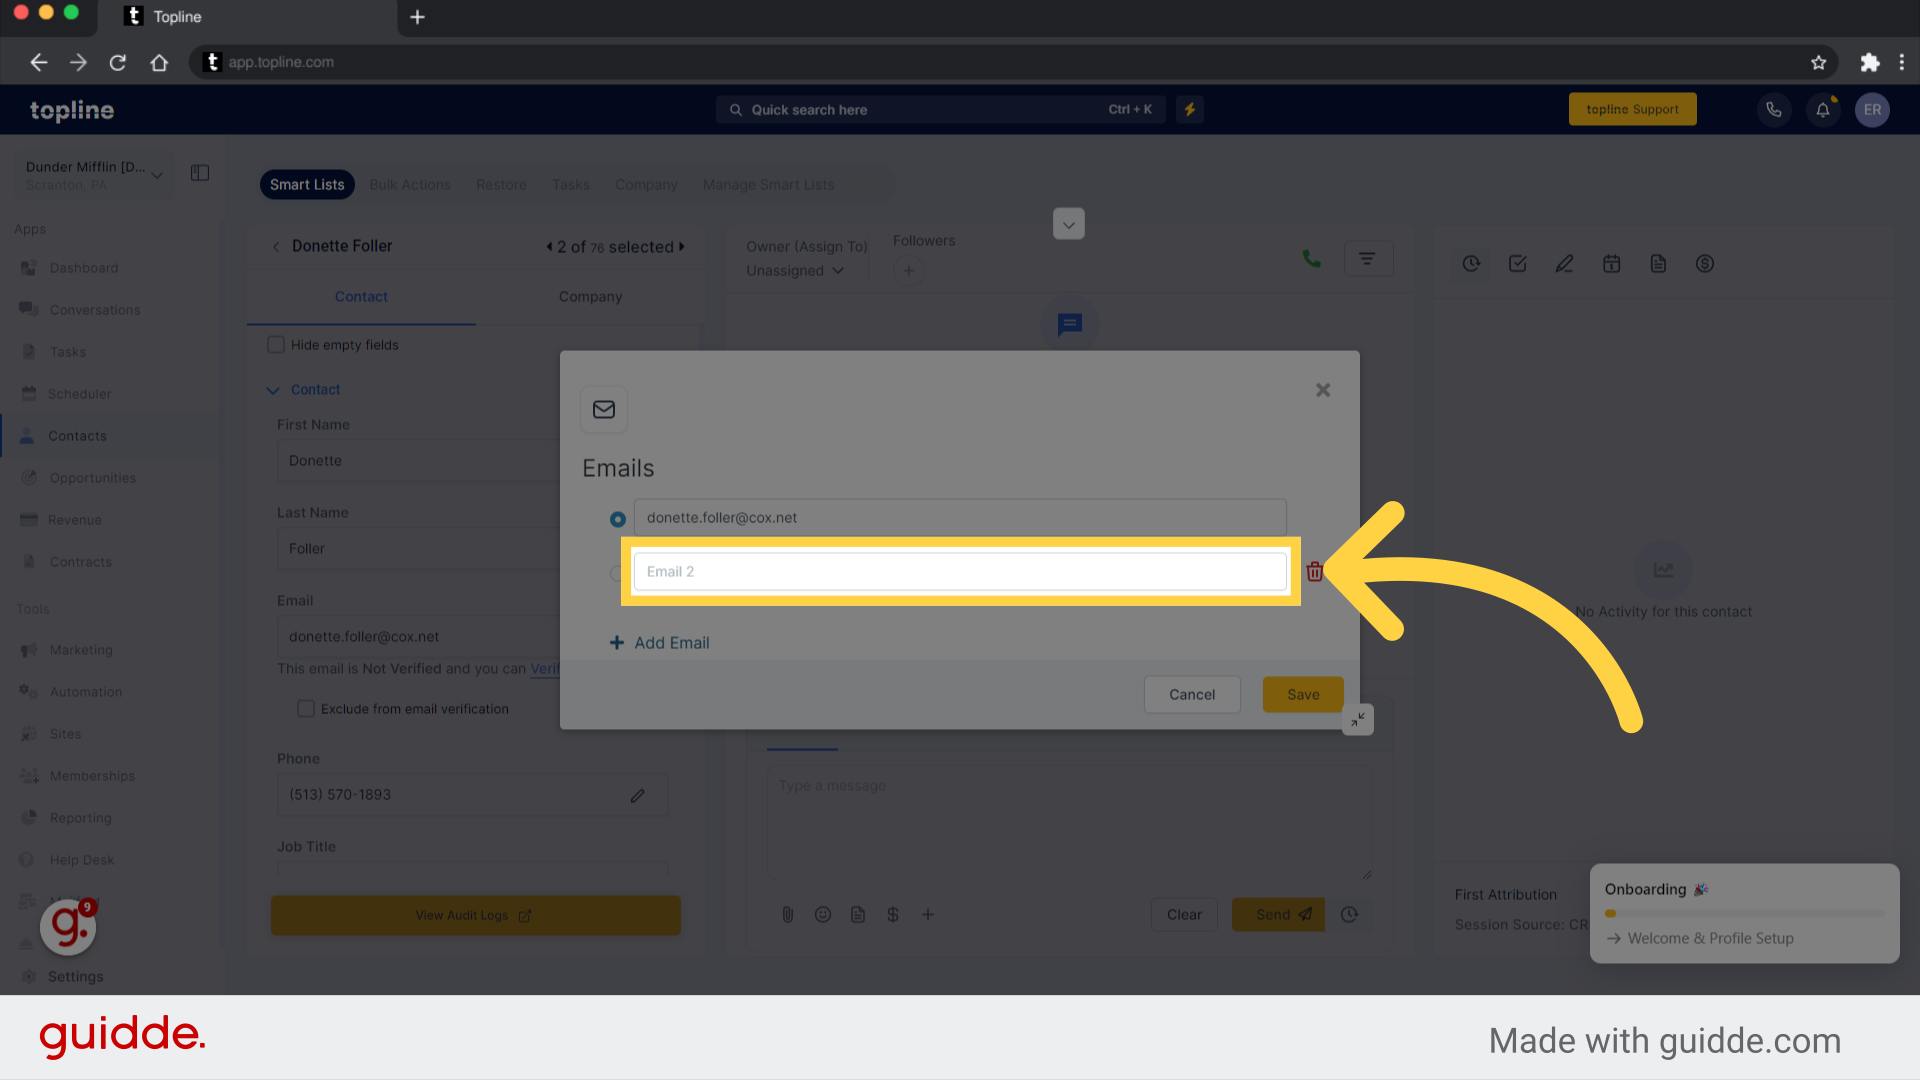Switch to the Company tab

point(589,295)
